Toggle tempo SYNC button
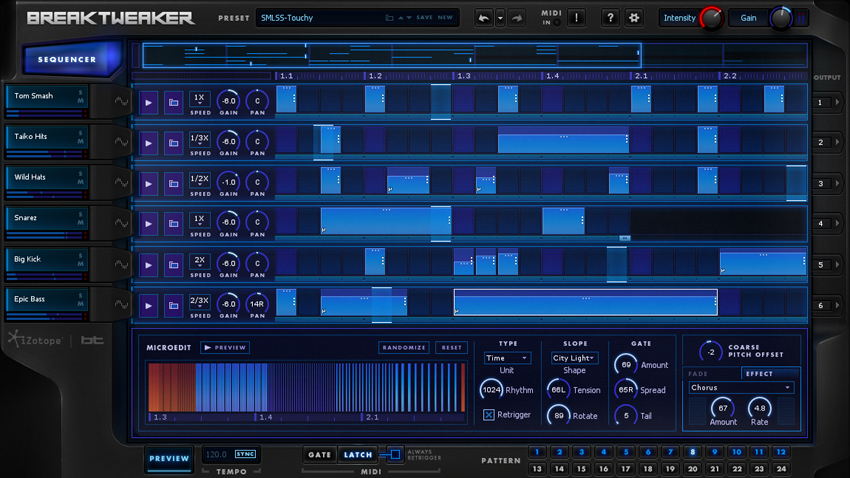This screenshot has height=478, width=850. (x=245, y=454)
